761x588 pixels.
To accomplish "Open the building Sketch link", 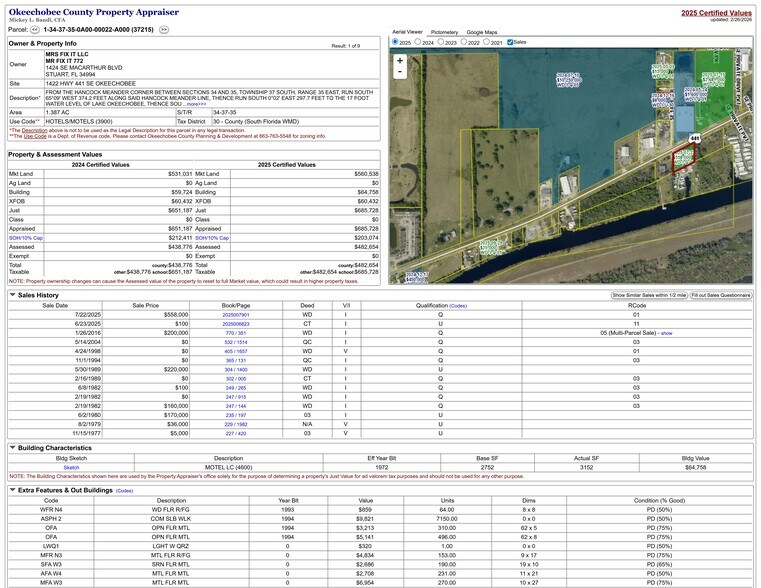I will click(x=71, y=467).
